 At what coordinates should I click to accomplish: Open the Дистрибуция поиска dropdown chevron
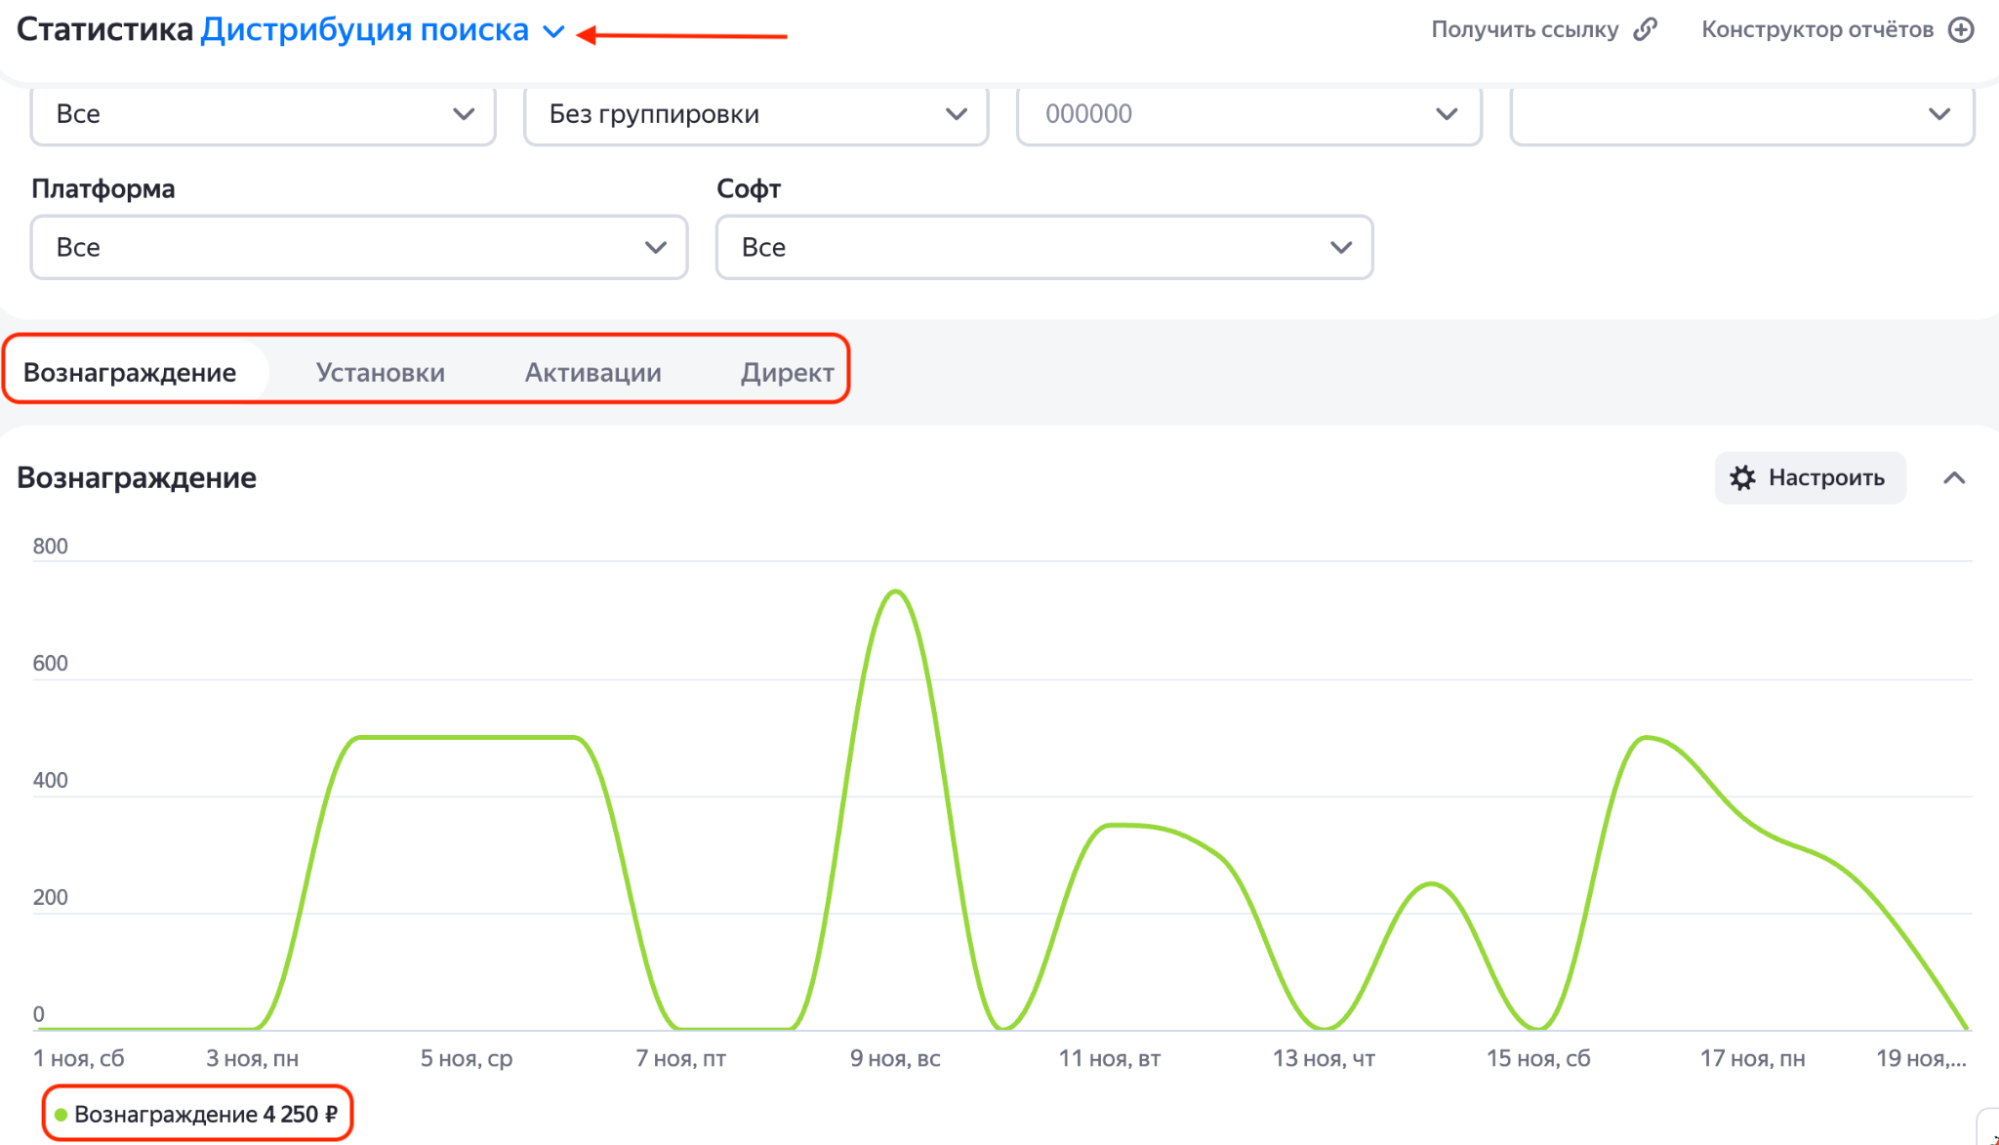(x=554, y=32)
